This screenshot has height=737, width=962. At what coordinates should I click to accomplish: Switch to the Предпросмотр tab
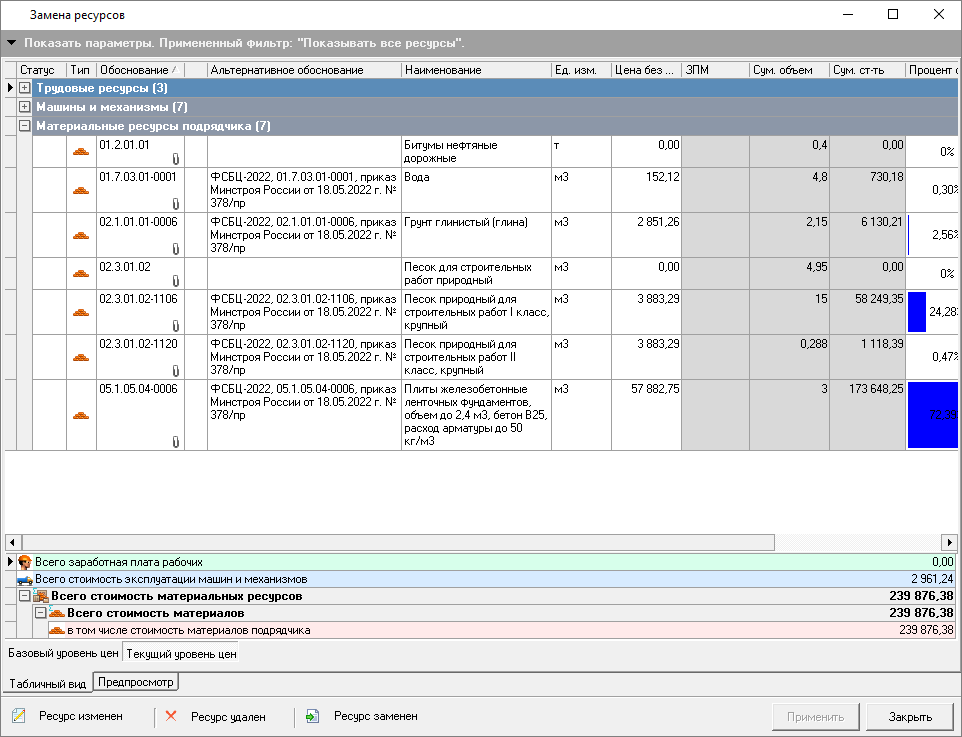(x=136, y=683)
